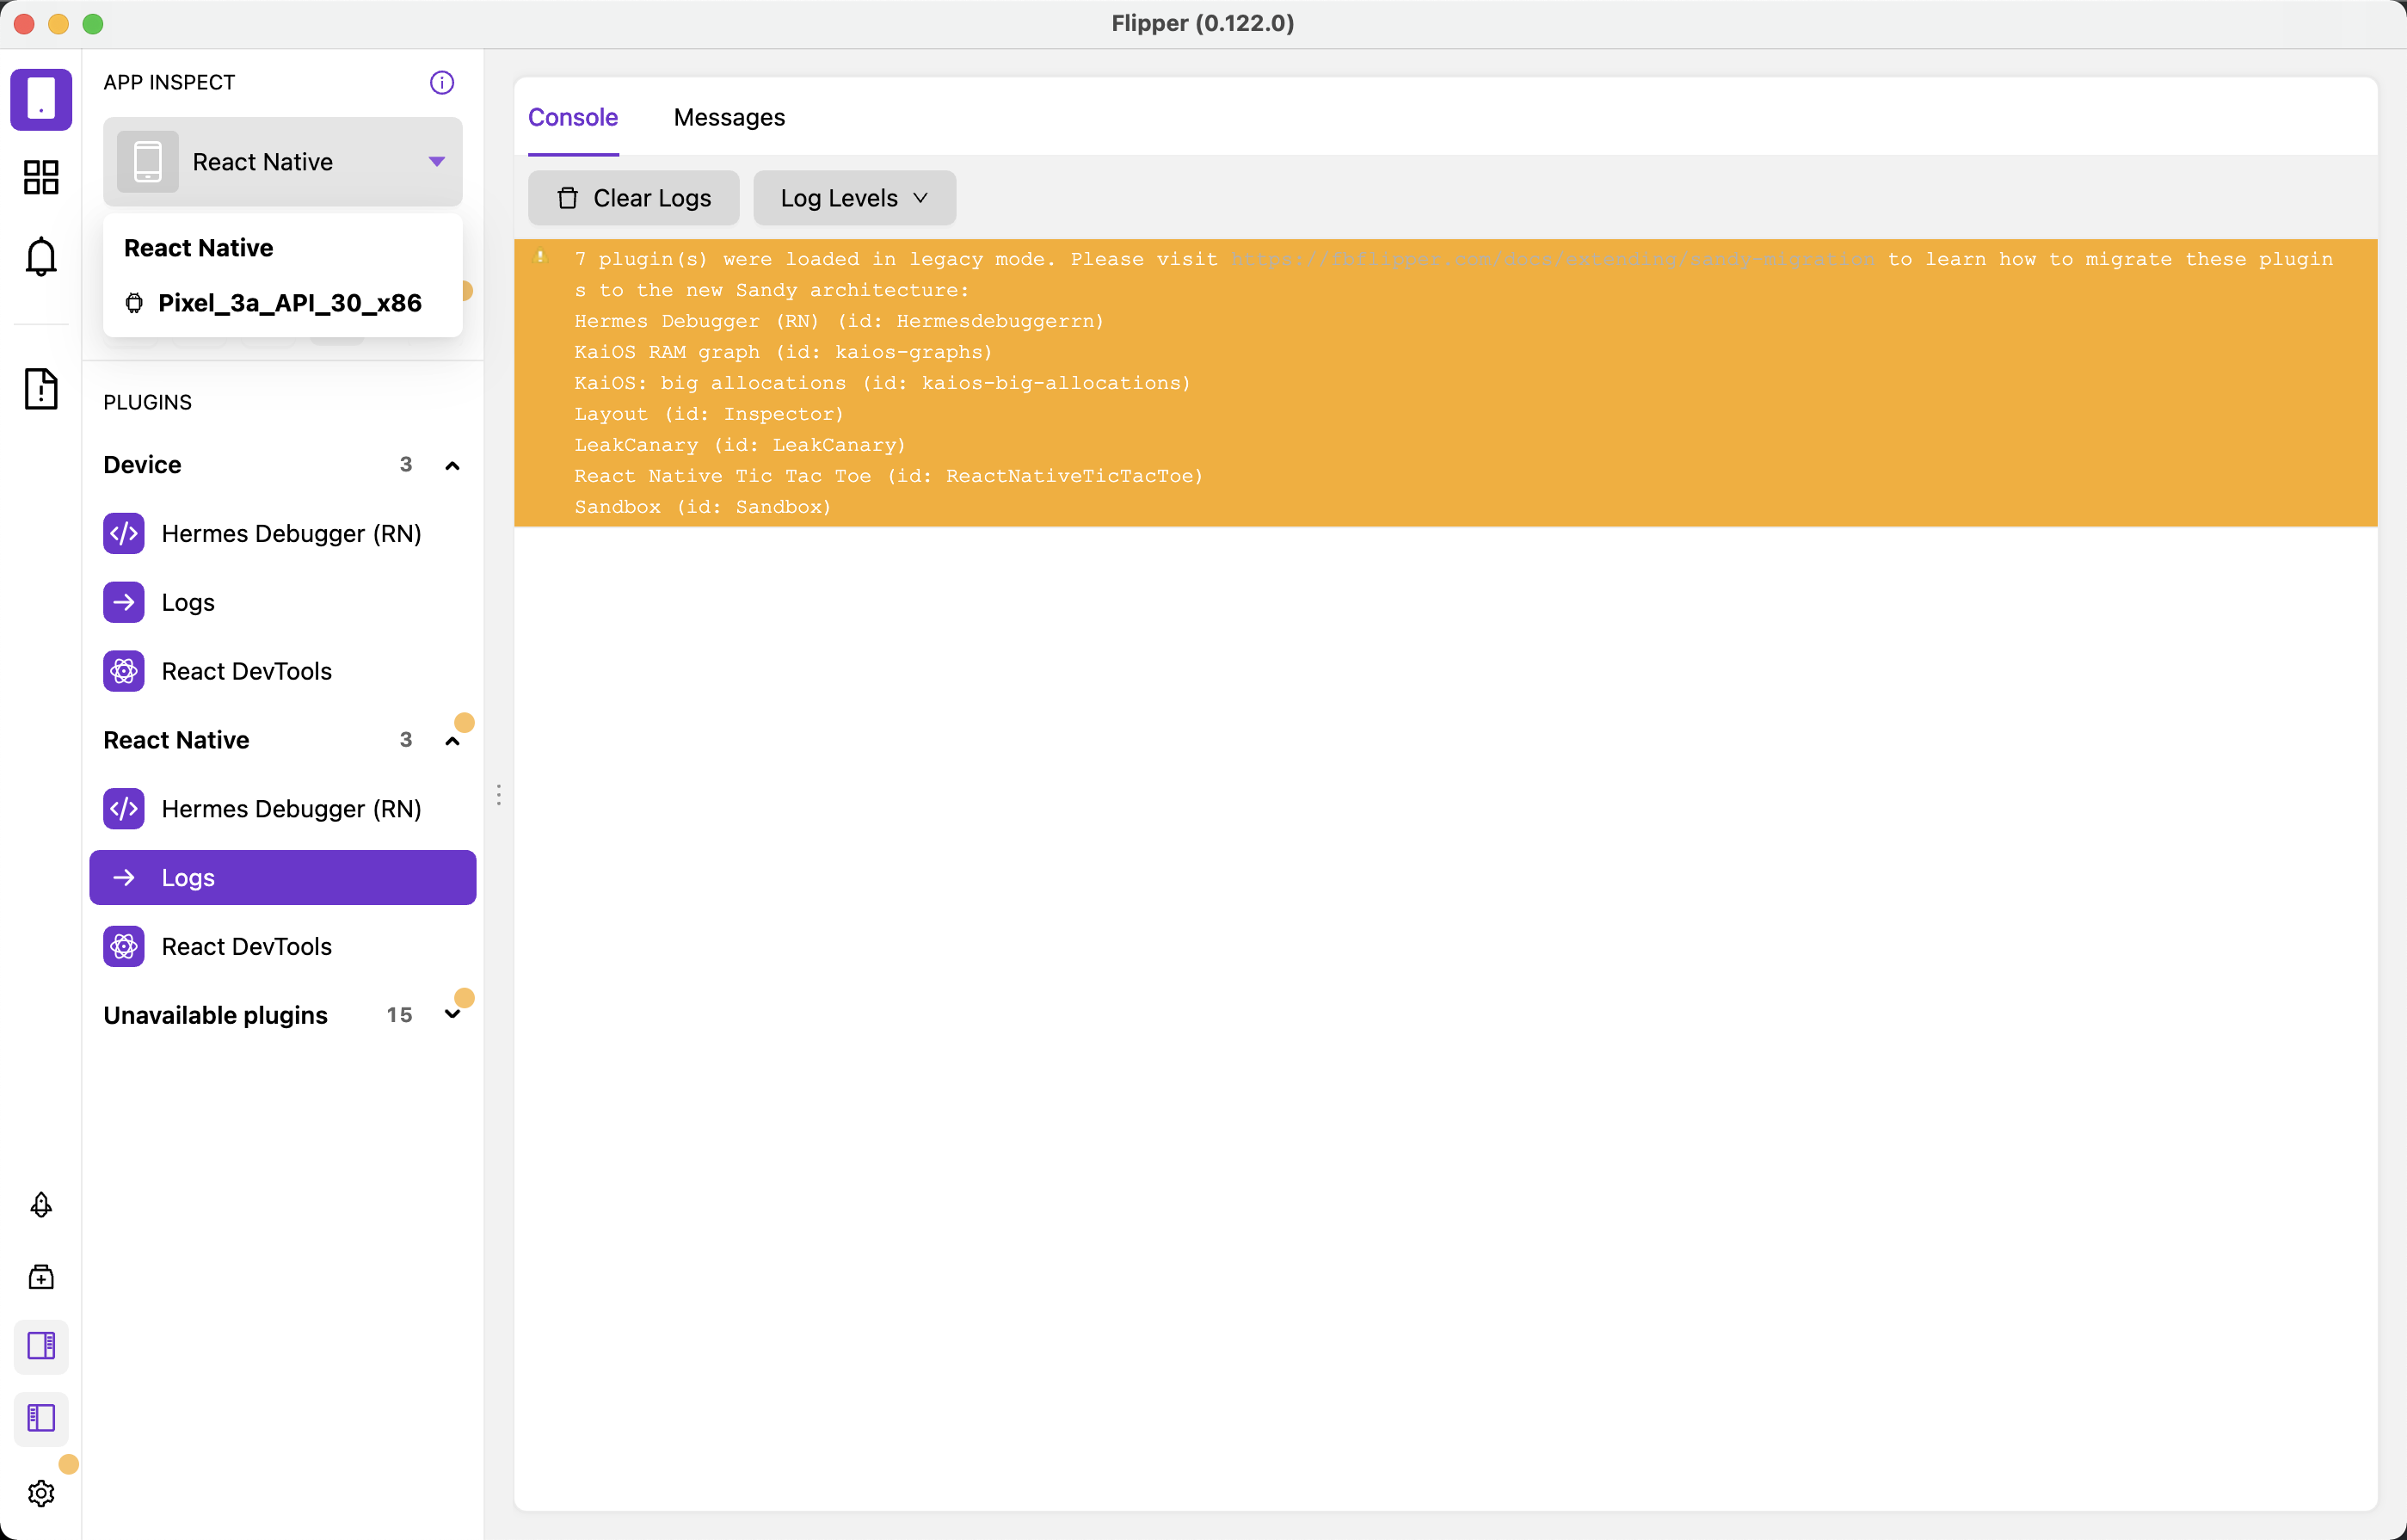Open Hermes Debugger (RN) under Device plugins
This screenshot has width=2407, height=1540.
291,534
